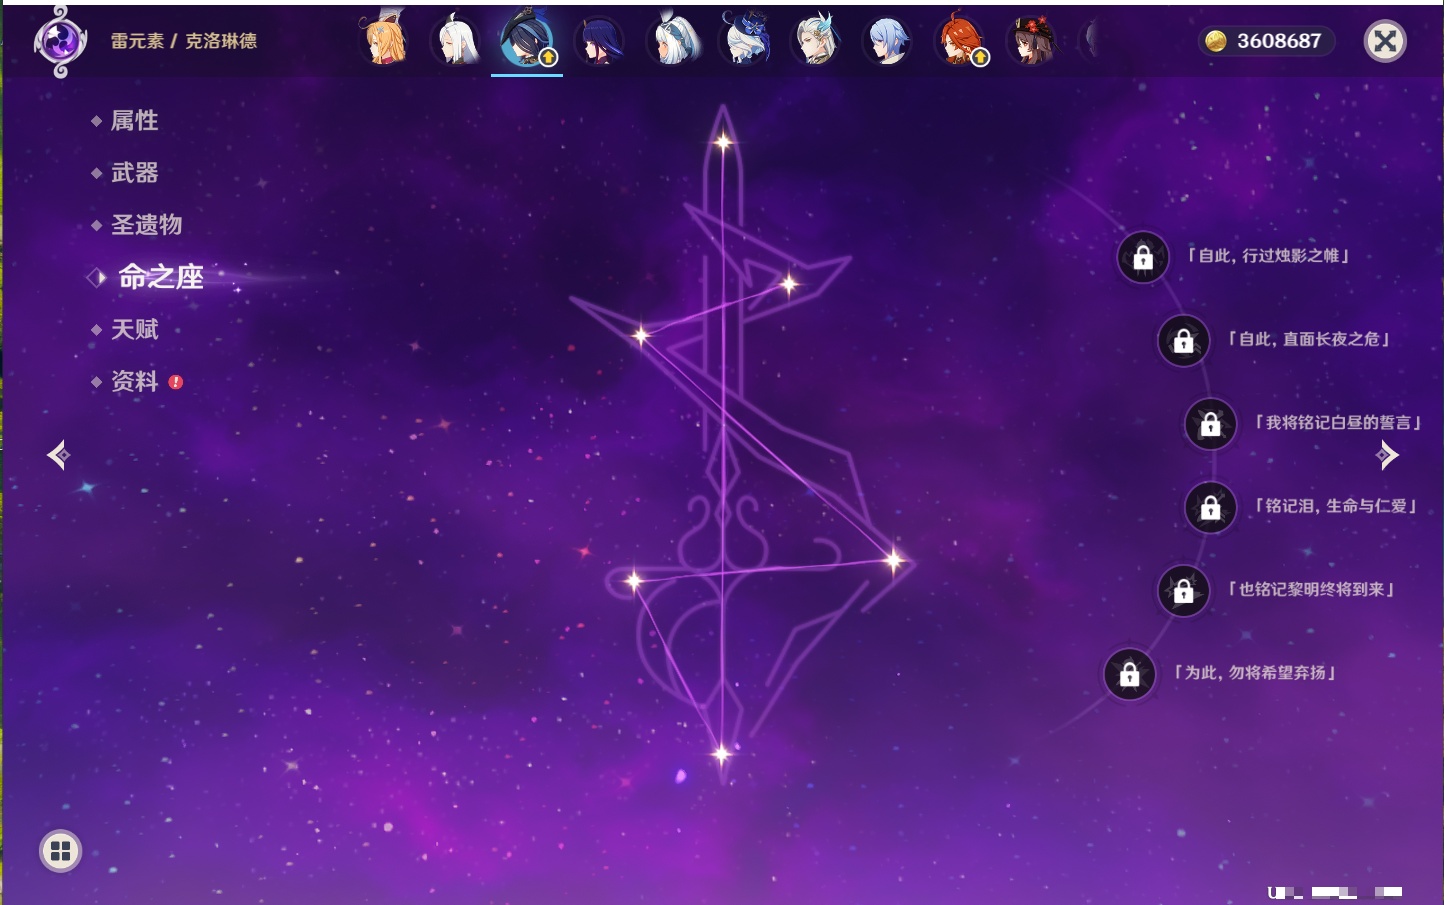Image resolution: width=1444 pixels, height=905 pixels.
Task: Open the 资料 profile menu
Action: pos(136,381)
